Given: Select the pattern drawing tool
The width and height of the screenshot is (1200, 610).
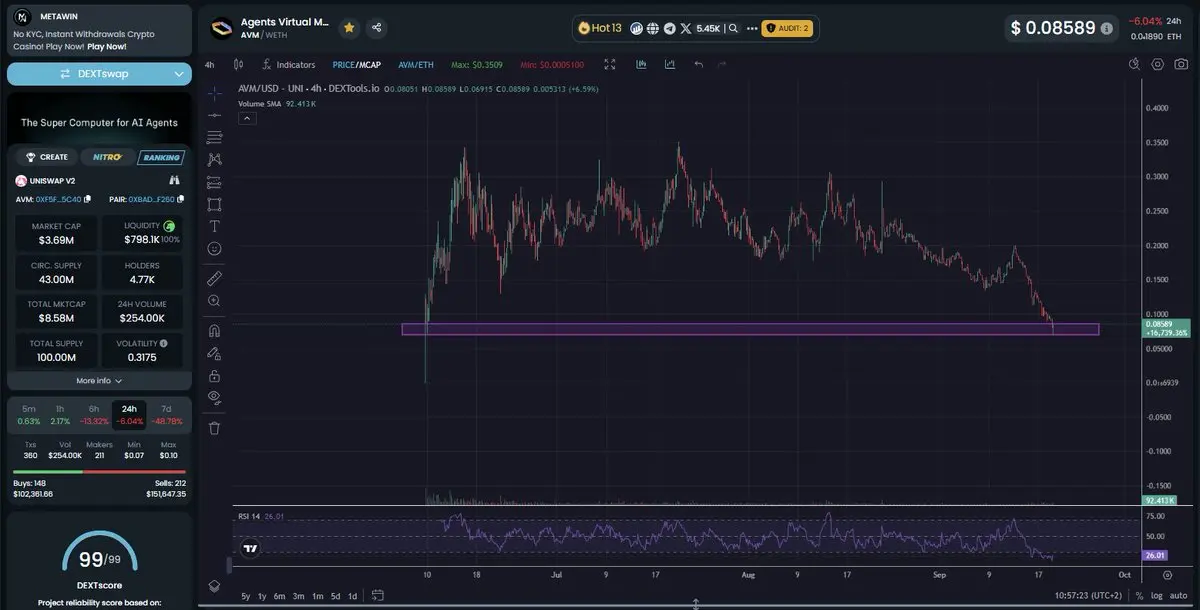Looking at the screenshot, I should pyautogui.click(x=214, y=159).
